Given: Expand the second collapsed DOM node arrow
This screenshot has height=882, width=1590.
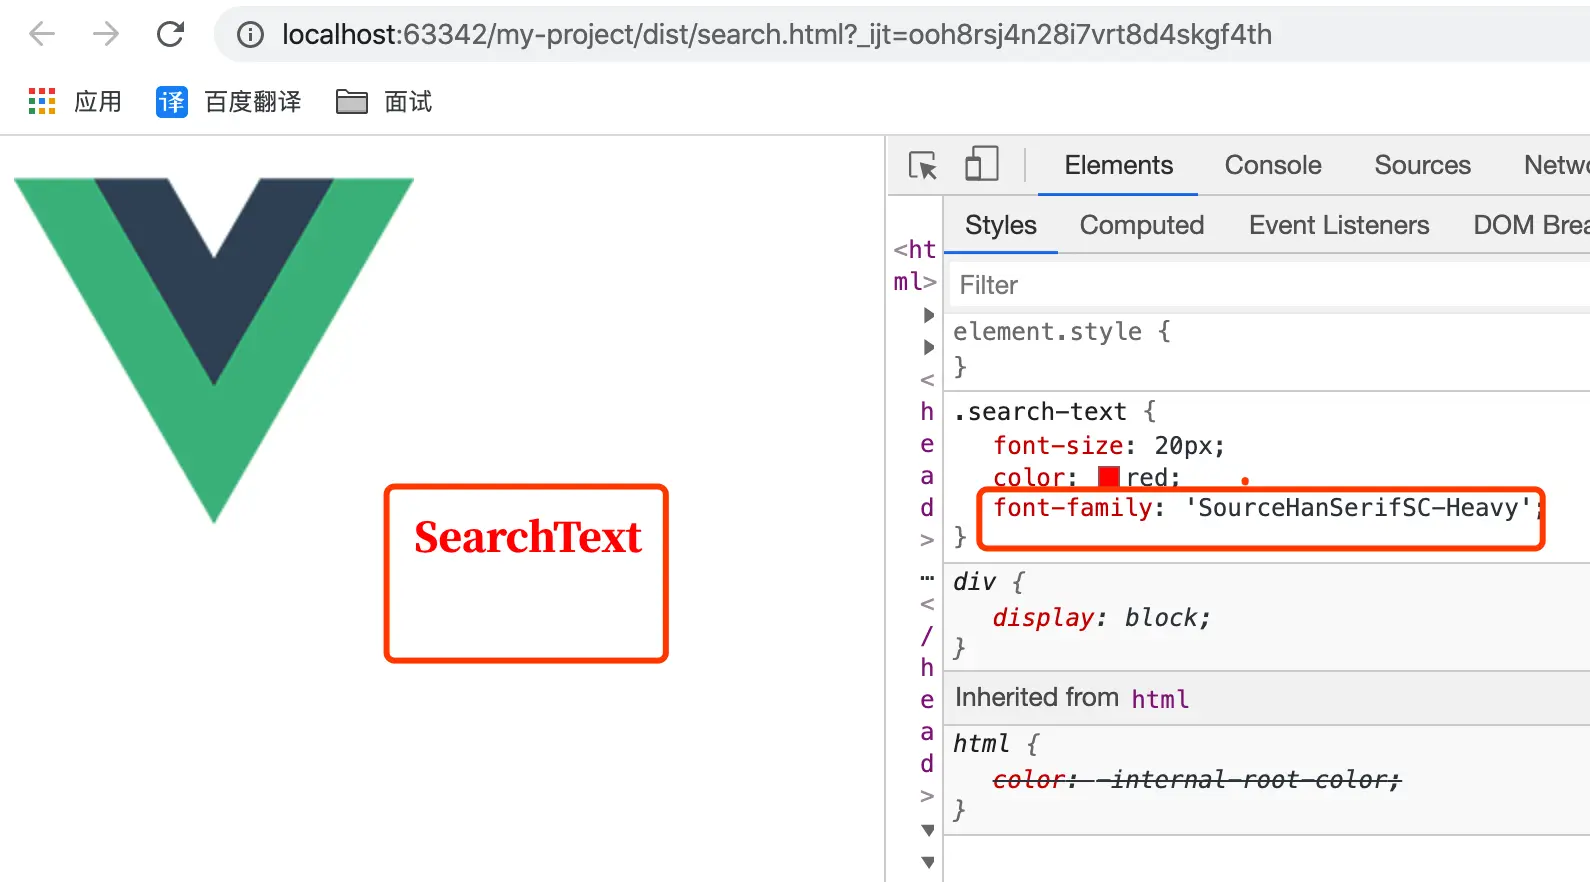Looking at the screenshot, I should pos(928,347).
